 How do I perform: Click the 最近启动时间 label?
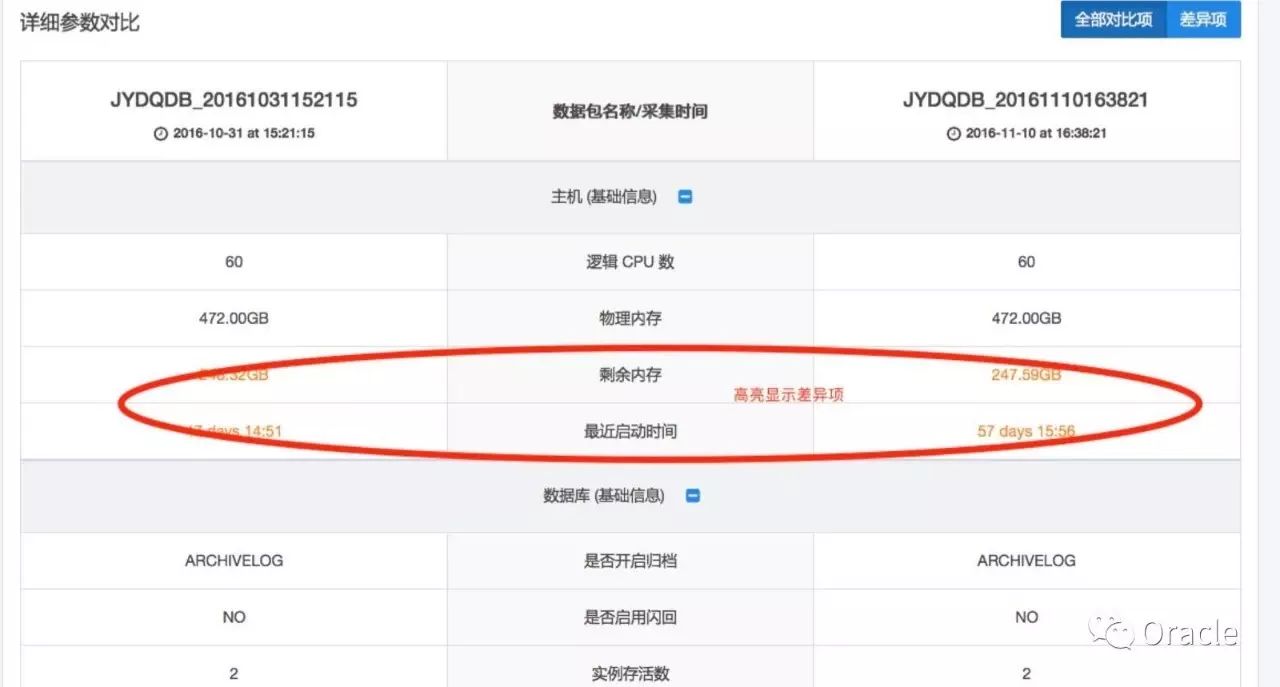click(630, 432)
